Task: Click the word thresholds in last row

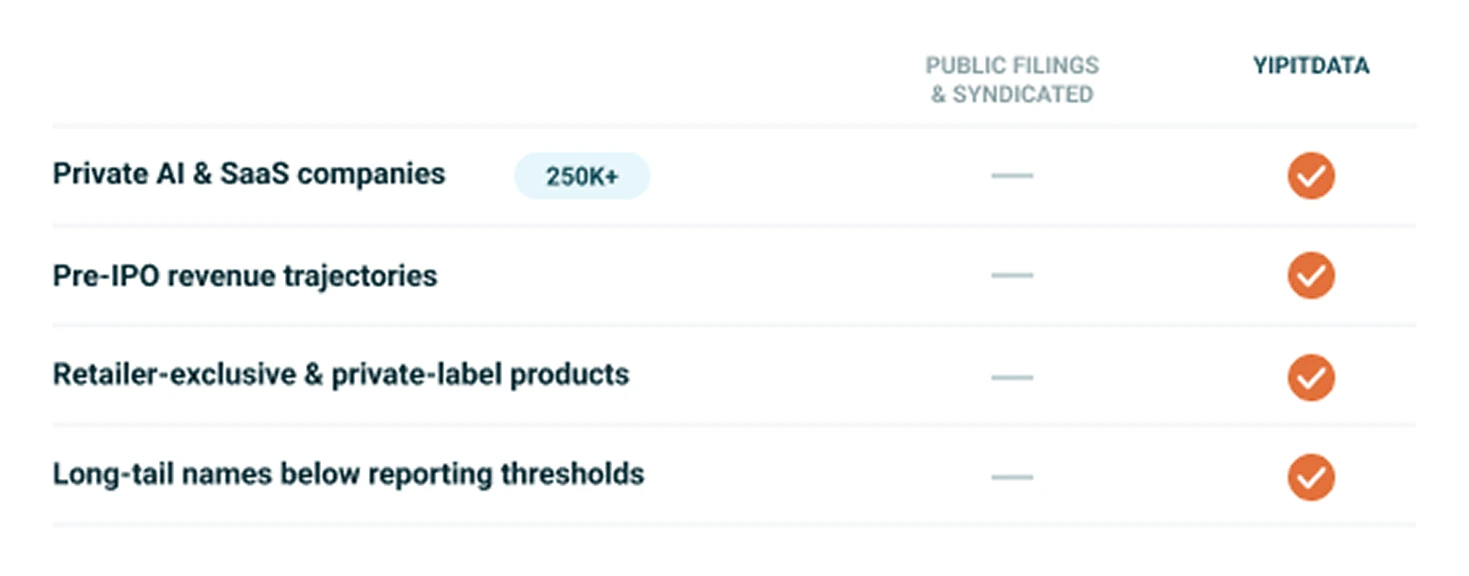Action: (x=573, y=473)
